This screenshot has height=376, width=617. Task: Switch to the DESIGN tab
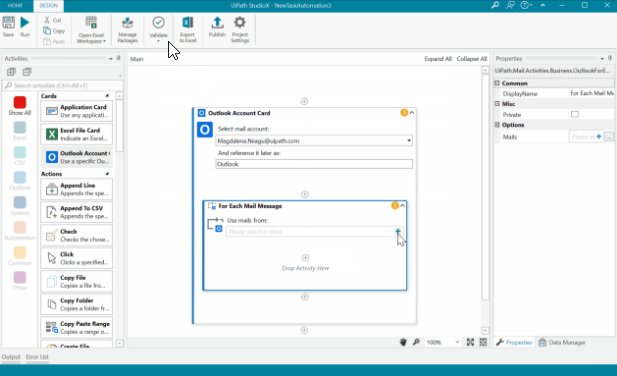(49, 6)
